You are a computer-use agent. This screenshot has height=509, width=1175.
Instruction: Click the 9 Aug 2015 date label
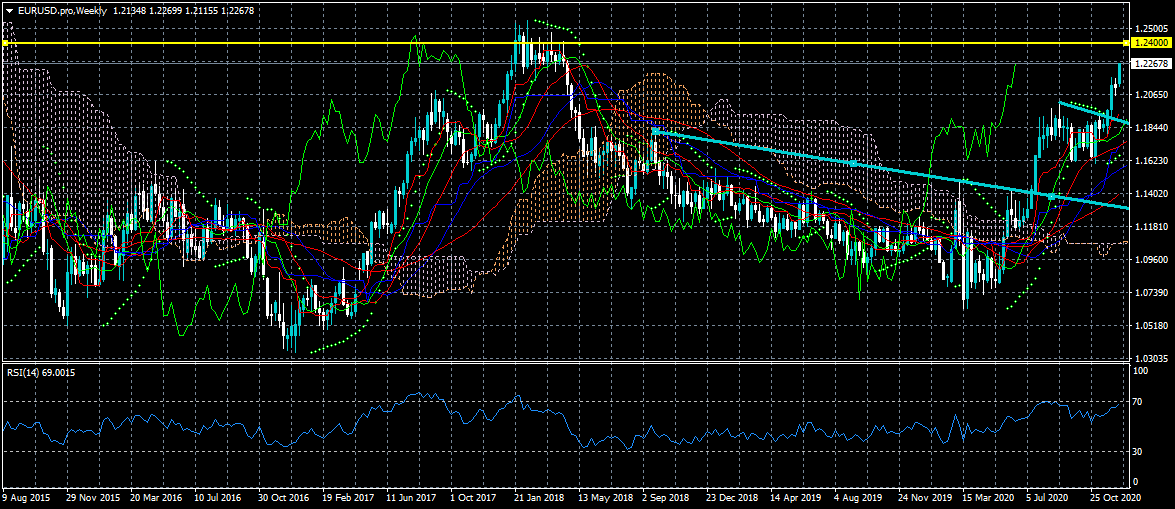coord(28,497)
